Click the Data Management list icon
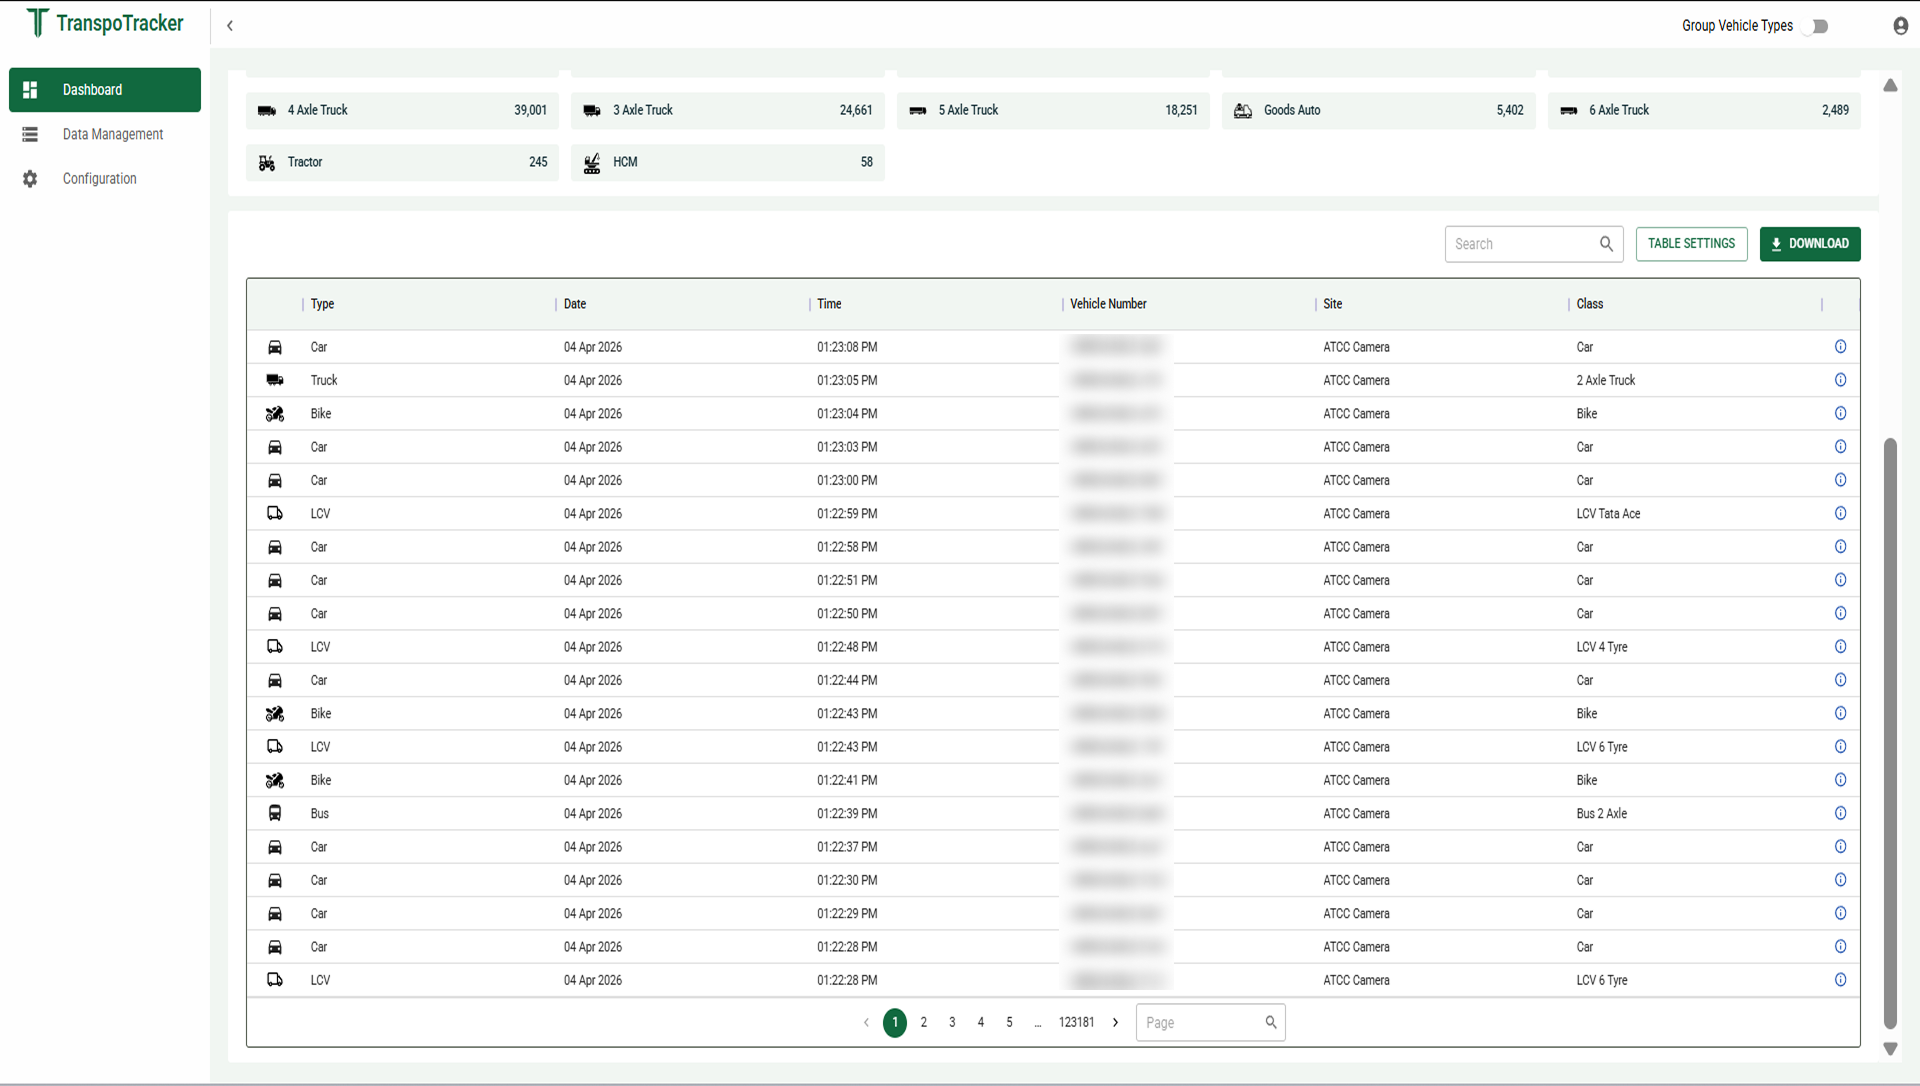Image resolution: width=1920 pixels, height=1086 pixels. [30, 134]
